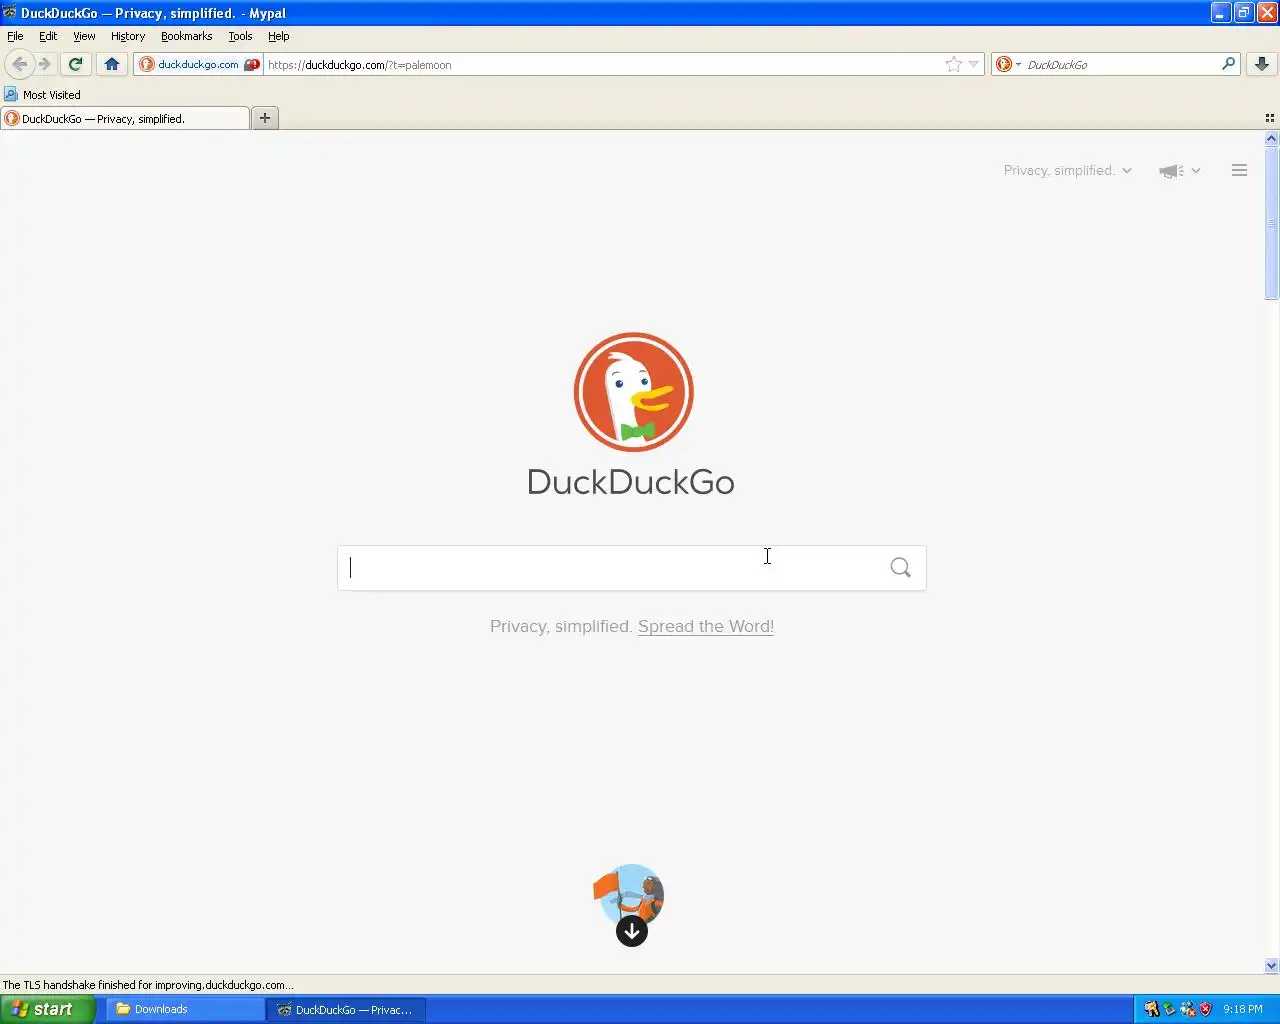This screenshot has height=1024, width=1280.
Task: Open the DuckDuckGo hamburger side menu
Action: [1239, 171]
